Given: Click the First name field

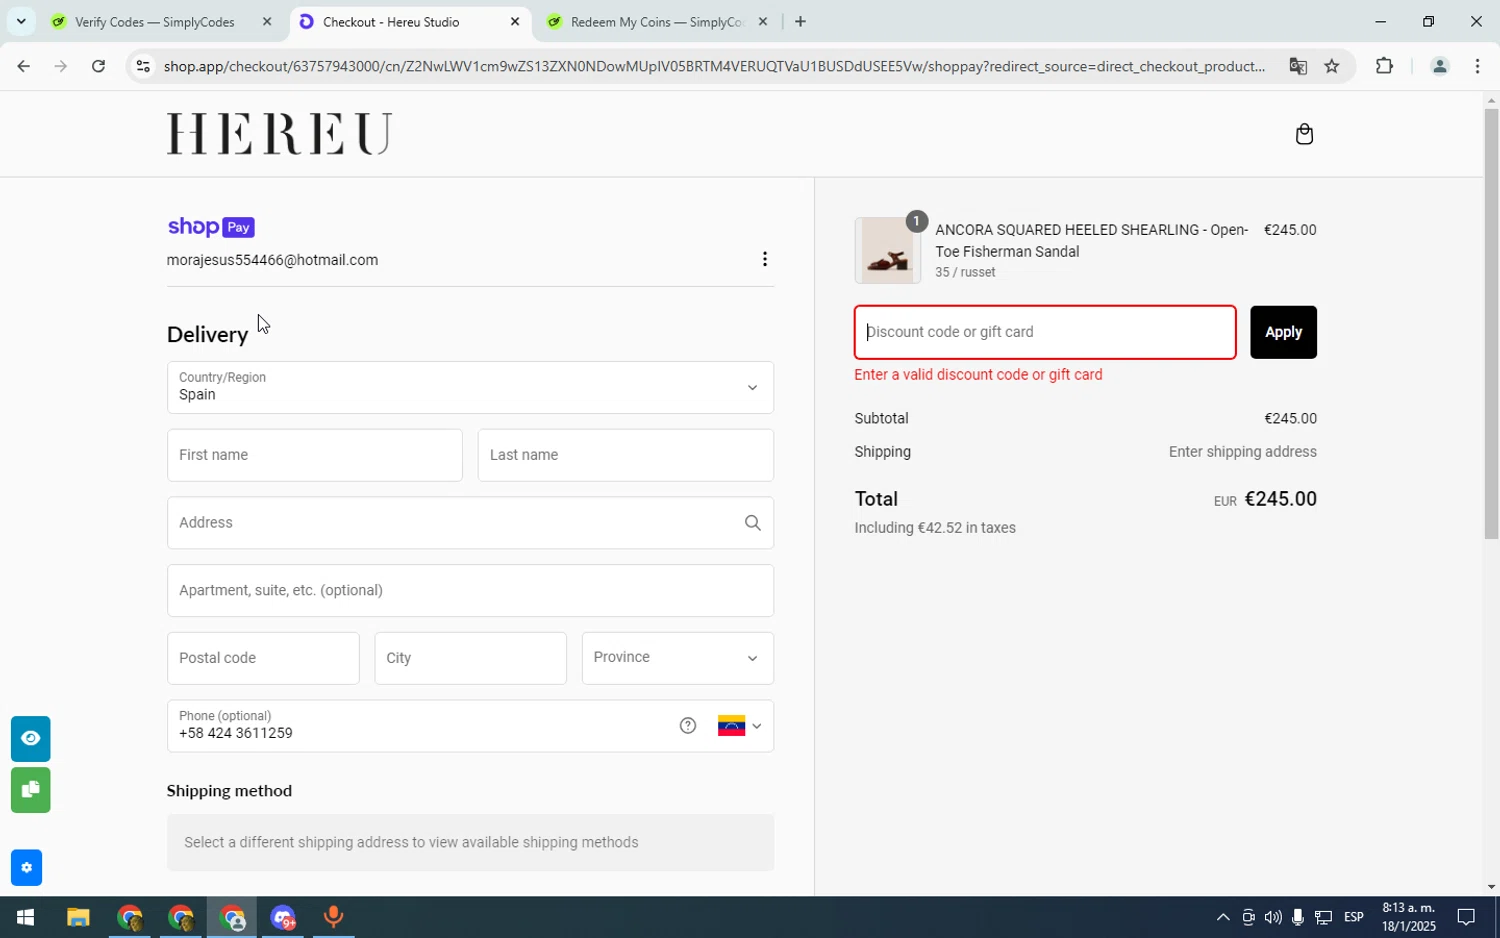Looking at the screenshot, I should point(314,455).
